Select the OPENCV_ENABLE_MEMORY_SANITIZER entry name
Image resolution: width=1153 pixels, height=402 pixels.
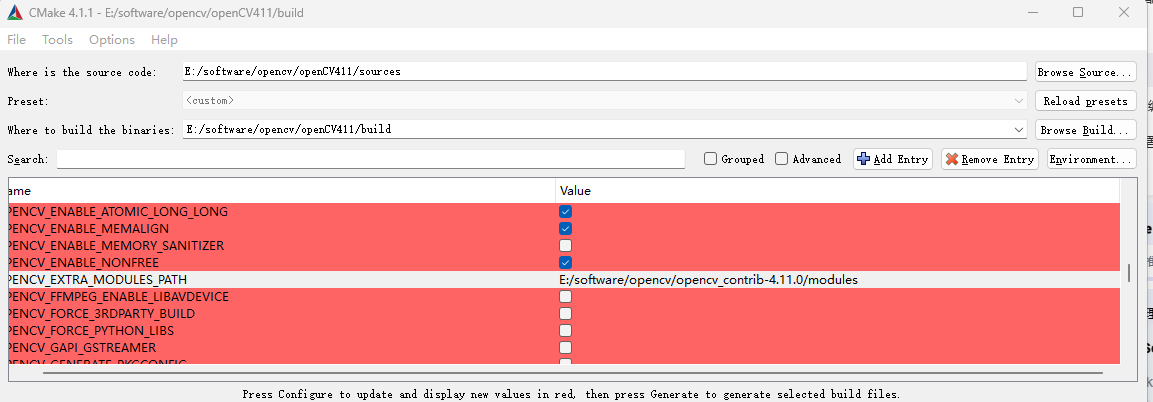(116, 245)
